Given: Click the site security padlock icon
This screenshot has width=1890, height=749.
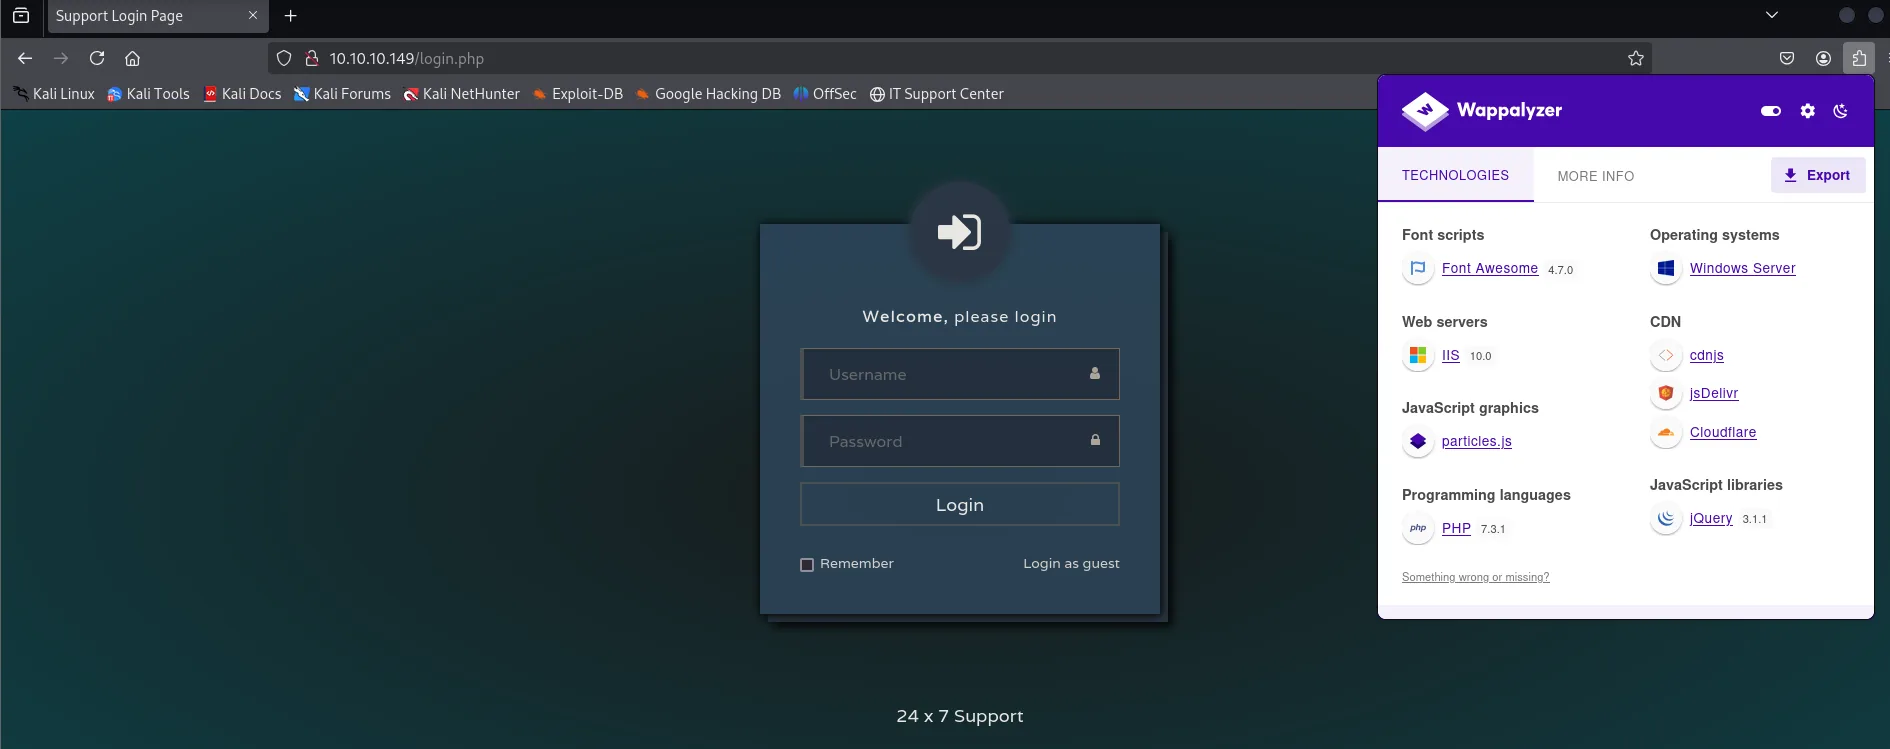Looking at the screenshot, I should coord(311,58).
